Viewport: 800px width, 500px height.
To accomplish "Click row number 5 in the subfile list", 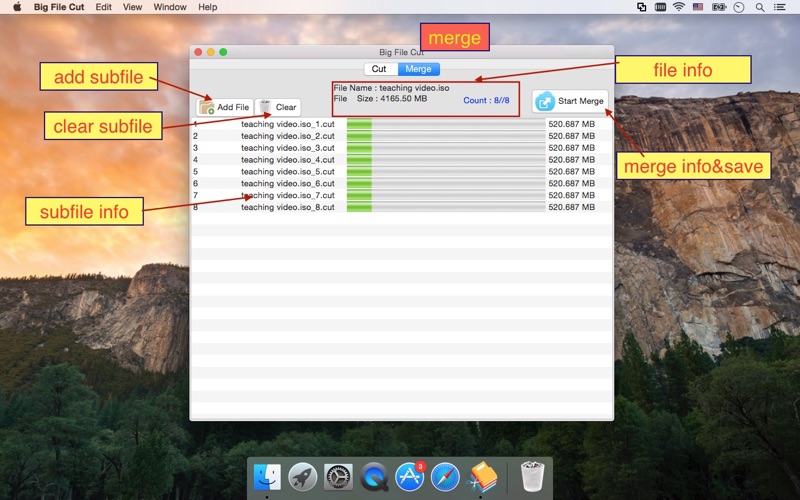I will click(x=195, y=171).
